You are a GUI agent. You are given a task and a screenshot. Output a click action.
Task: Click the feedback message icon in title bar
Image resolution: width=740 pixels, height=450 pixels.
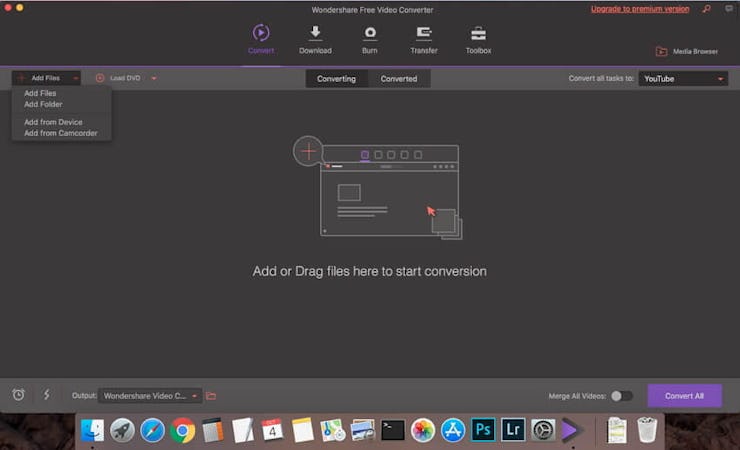(729, 8)
